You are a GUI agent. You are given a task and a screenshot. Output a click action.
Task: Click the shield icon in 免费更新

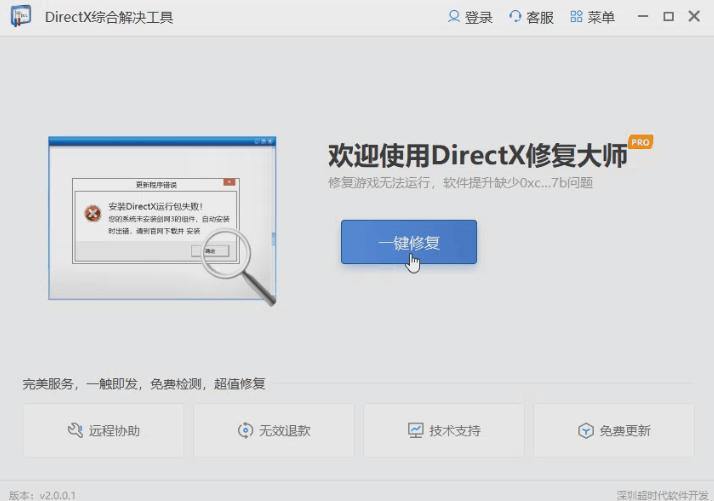586,431
